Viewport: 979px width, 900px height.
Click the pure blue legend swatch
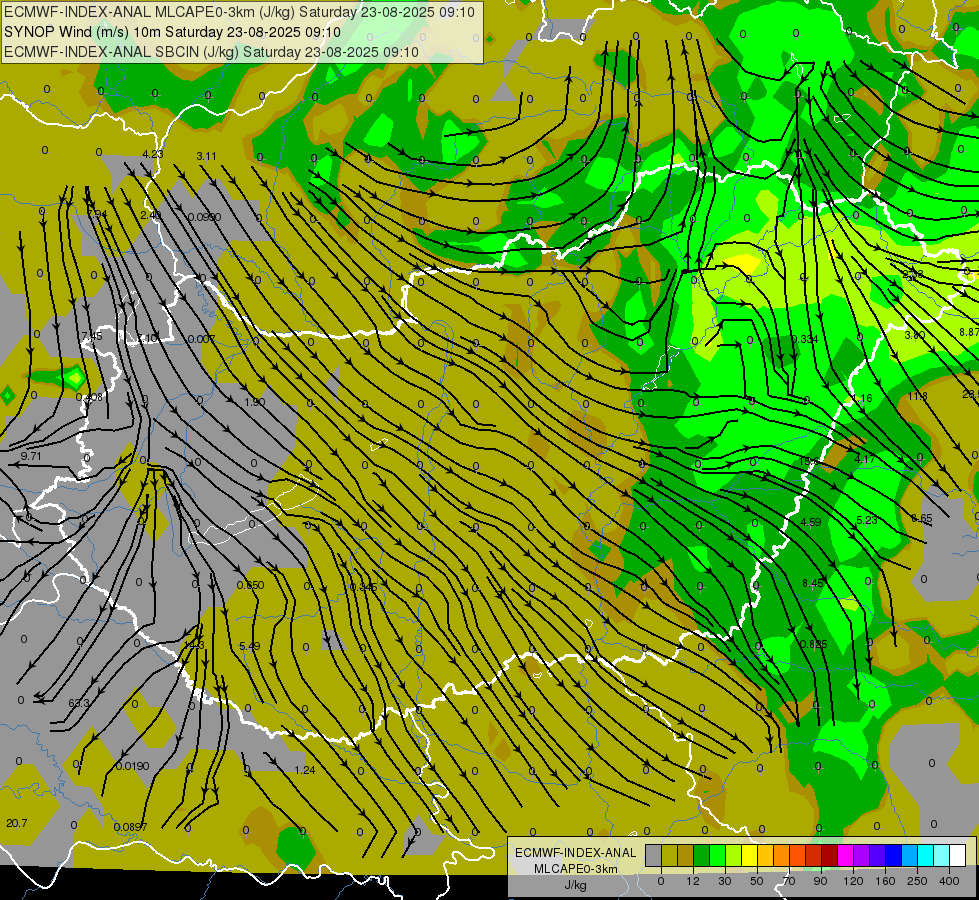(x=893, y=855)
